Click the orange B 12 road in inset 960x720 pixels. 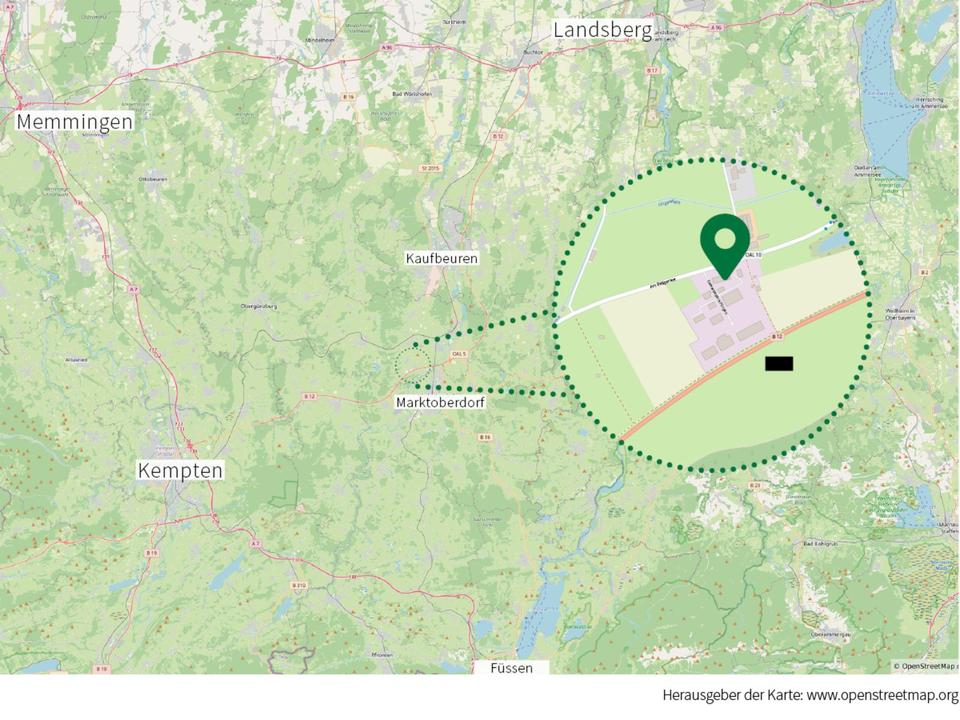744,367
